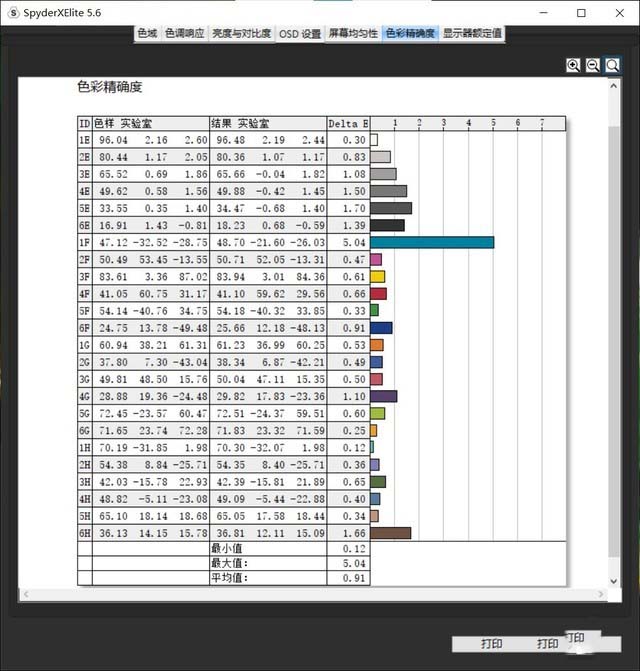Click the brown 6H color bar
The image size is (640, 671).
click(x=391, y=533)
